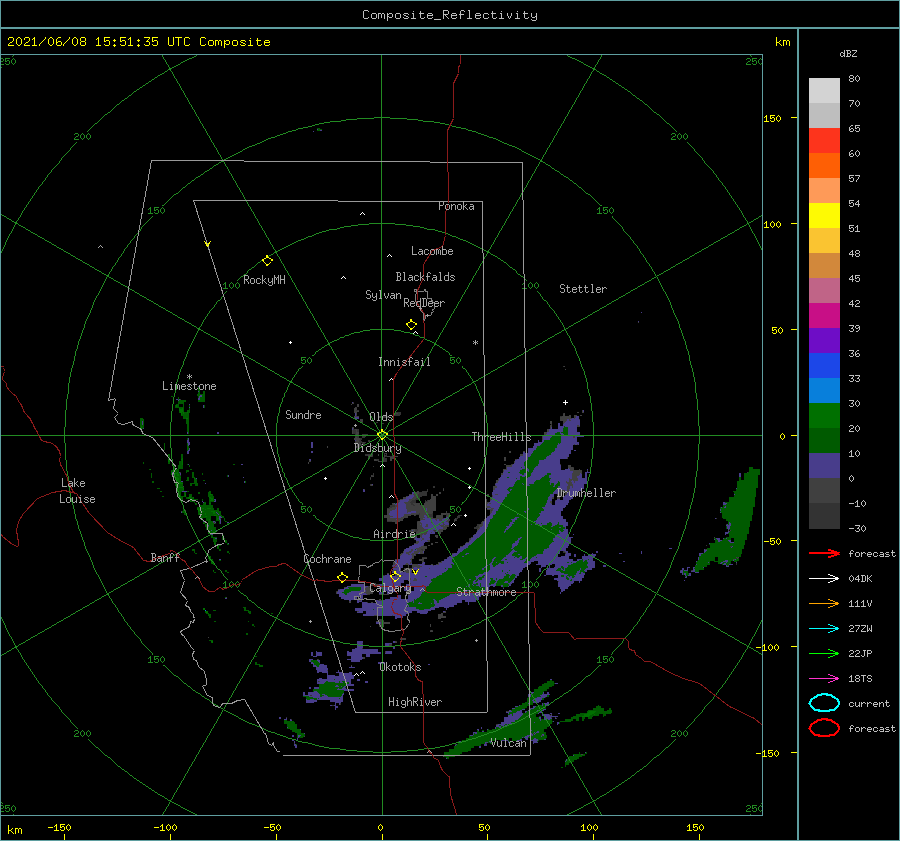Click the green 22JP arrow icon
Screen dimensions: 900x841
click(x=824, y=653)
